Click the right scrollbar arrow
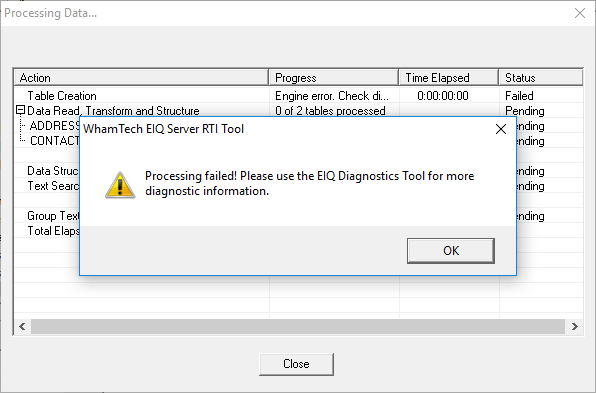The height and width of the screenshot is (393, 596). [574, 326]
